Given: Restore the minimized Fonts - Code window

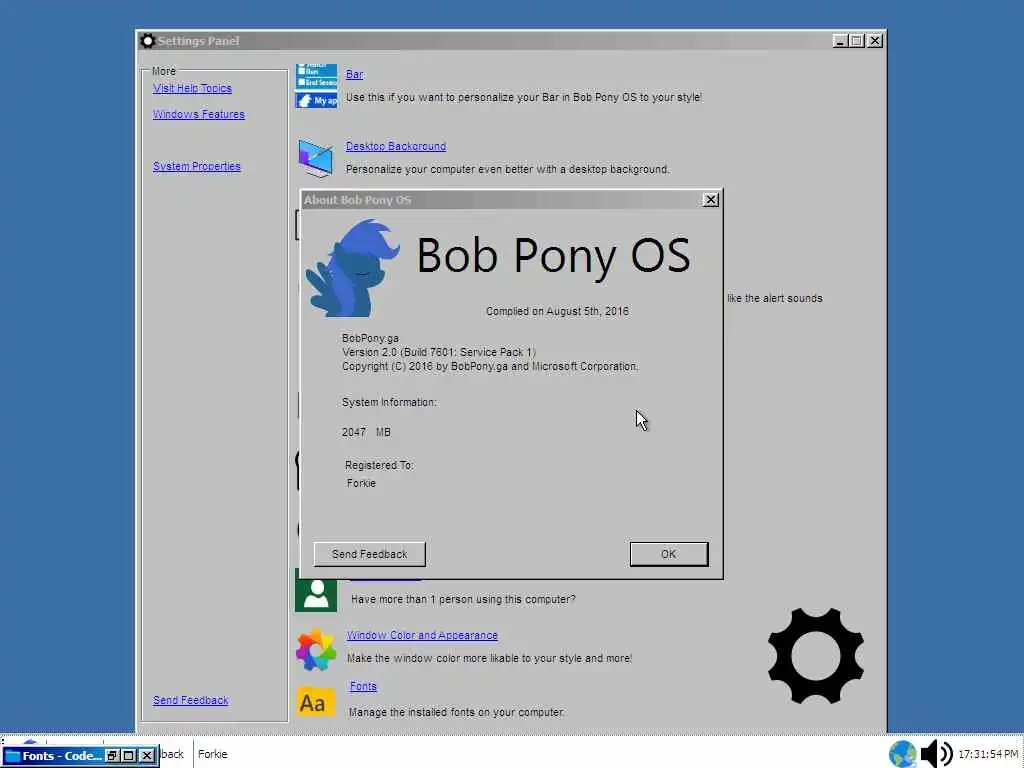Looking at the screenshot, I should (x=112, y=756).
